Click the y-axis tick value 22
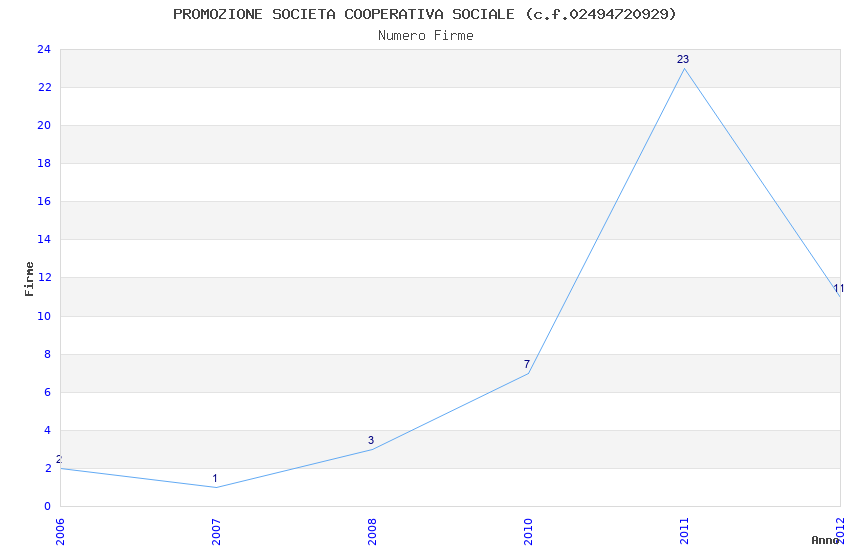The width and height of the screenshot is (850, 550). pos(44,88)
